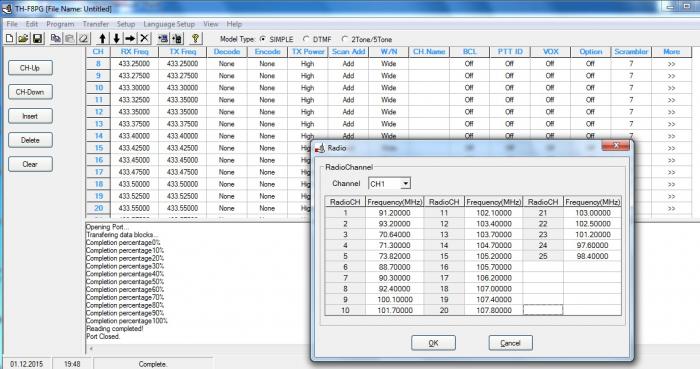Click the 'Complete.' status bar entry
The width and height of the screenshot is (700, 369).
click(152, 364)
